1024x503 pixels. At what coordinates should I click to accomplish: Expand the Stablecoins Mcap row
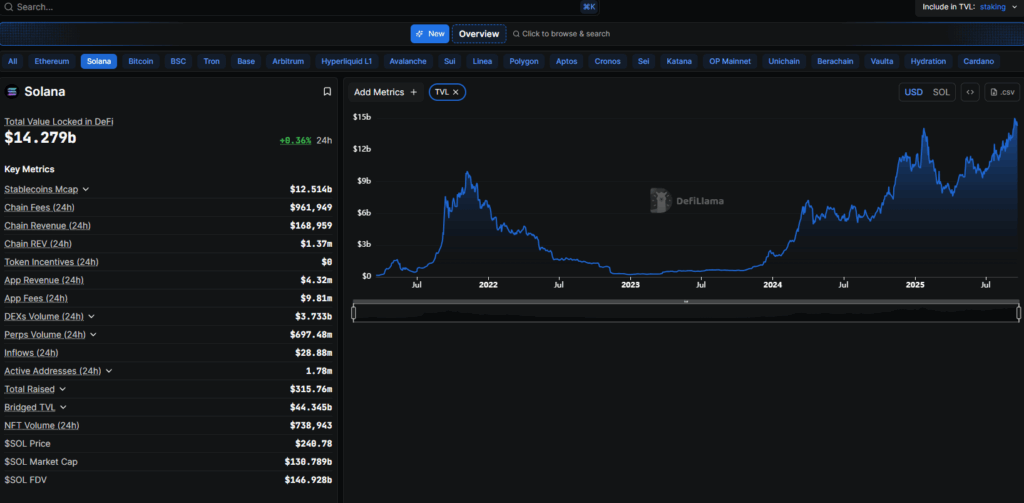86,189
